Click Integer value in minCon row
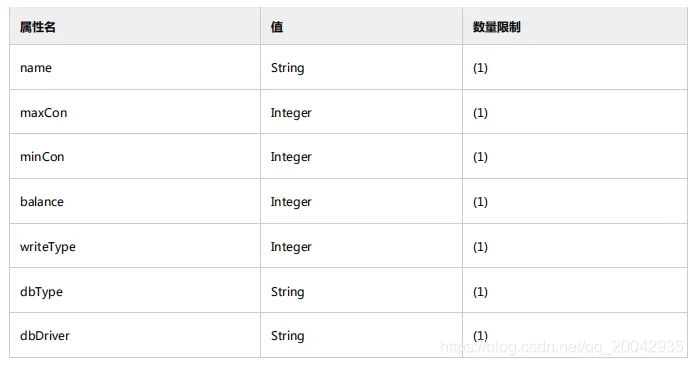Screen dimensions: 693x365 291,157
